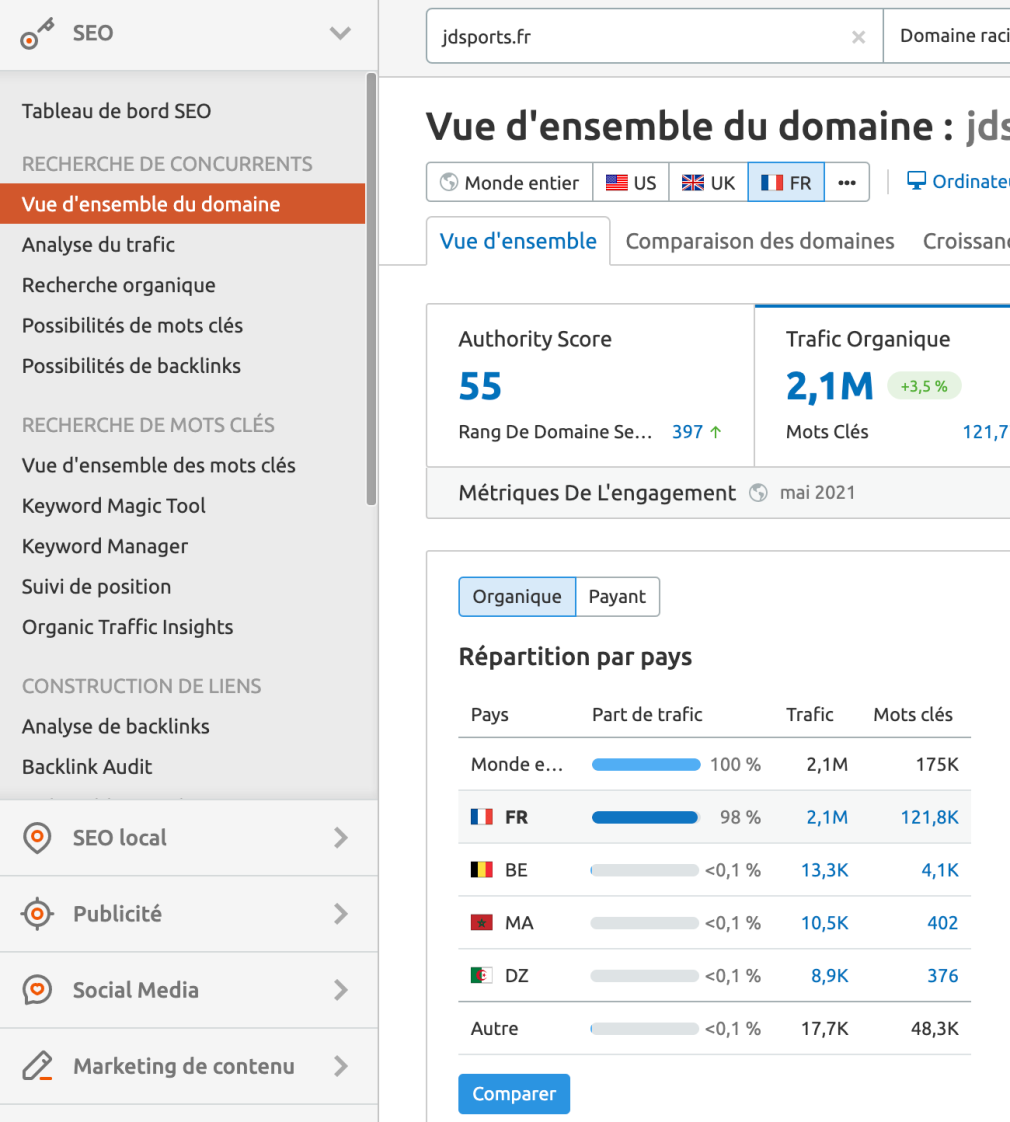Screen dimensions: 1010x1122
Task: Select the Organique toggle
Action: [517, 597]
